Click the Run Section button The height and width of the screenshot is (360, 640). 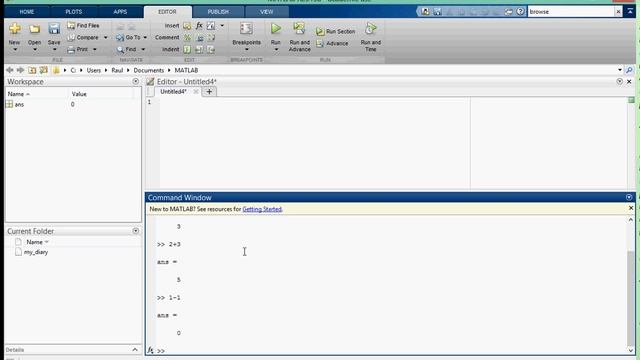(x=335, y=31)
